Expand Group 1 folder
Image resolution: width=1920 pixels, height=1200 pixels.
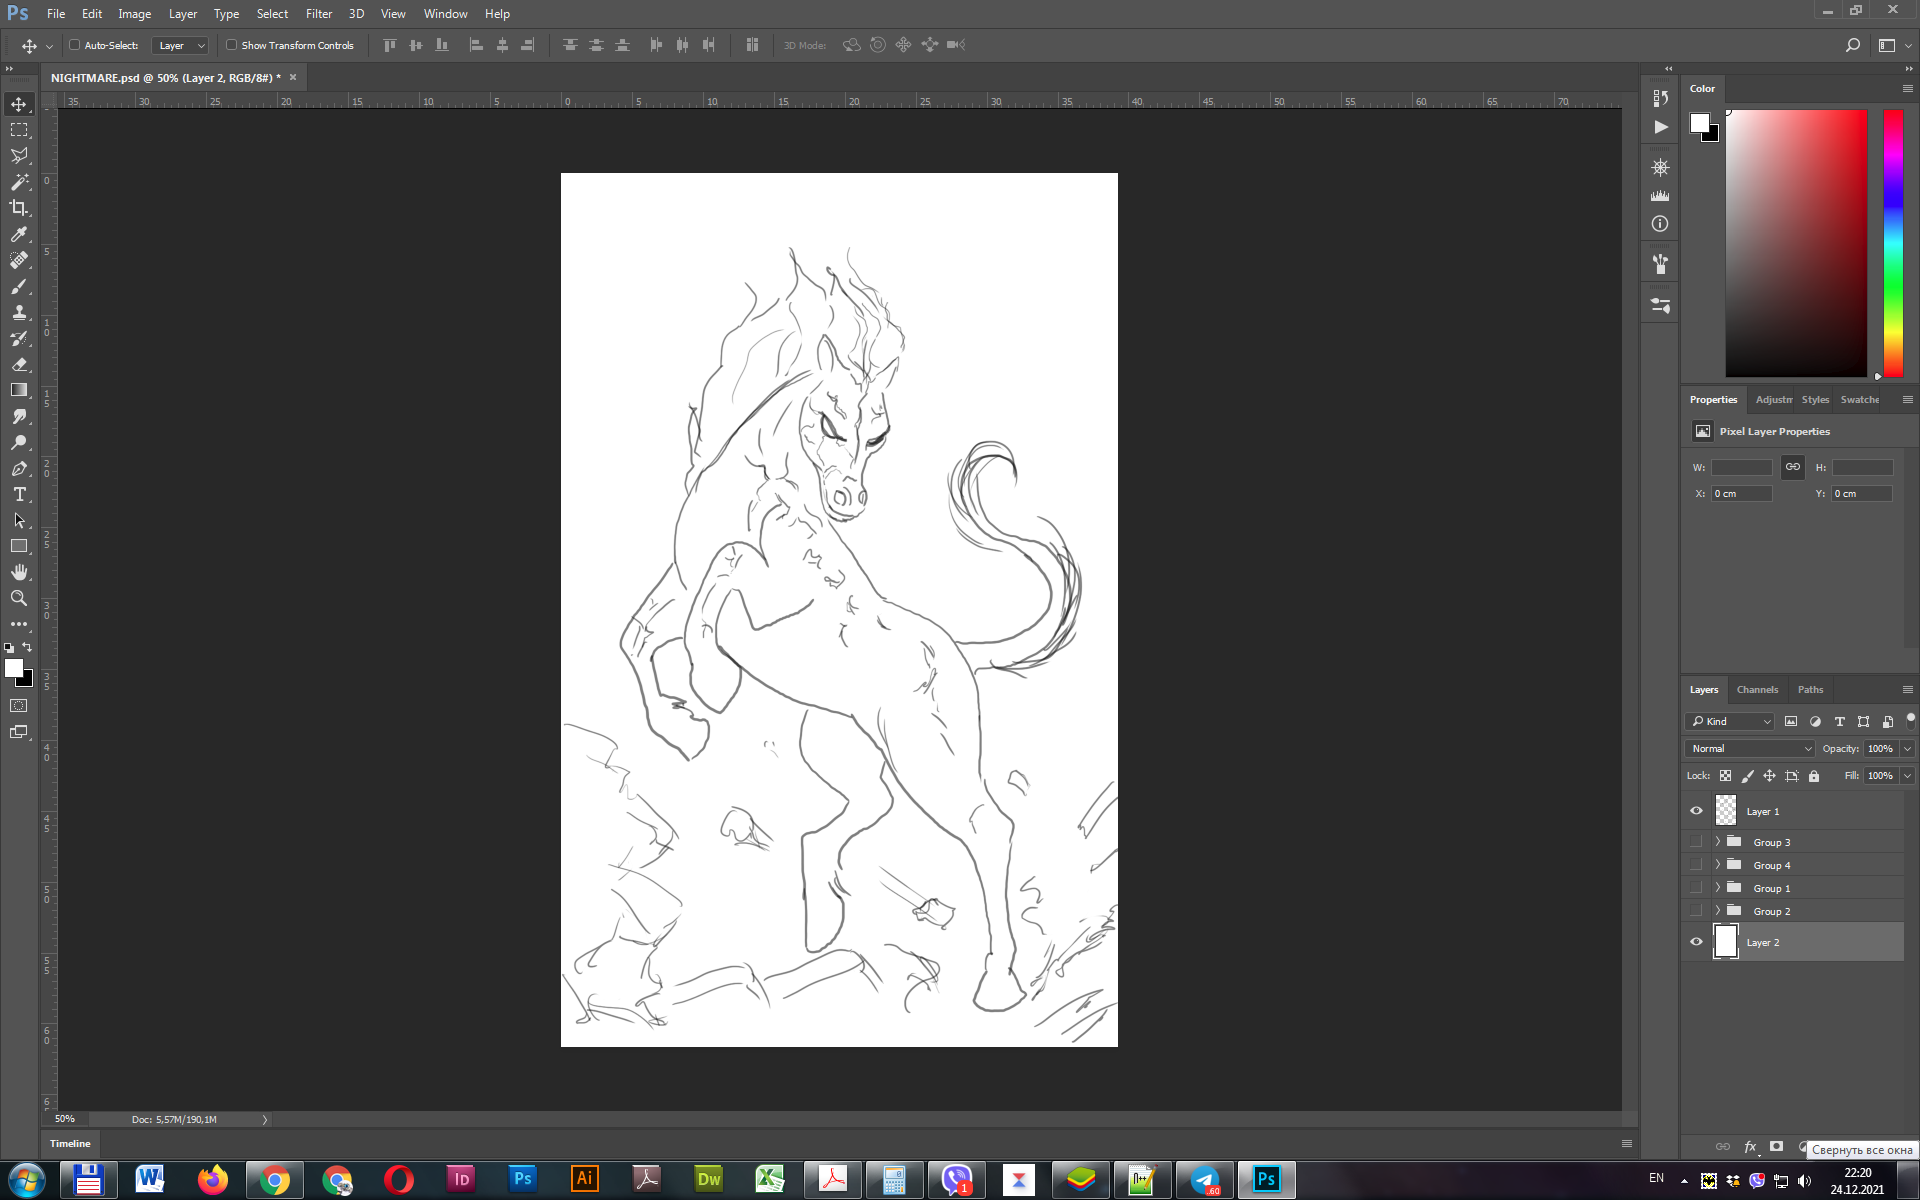click(1718, 888)
